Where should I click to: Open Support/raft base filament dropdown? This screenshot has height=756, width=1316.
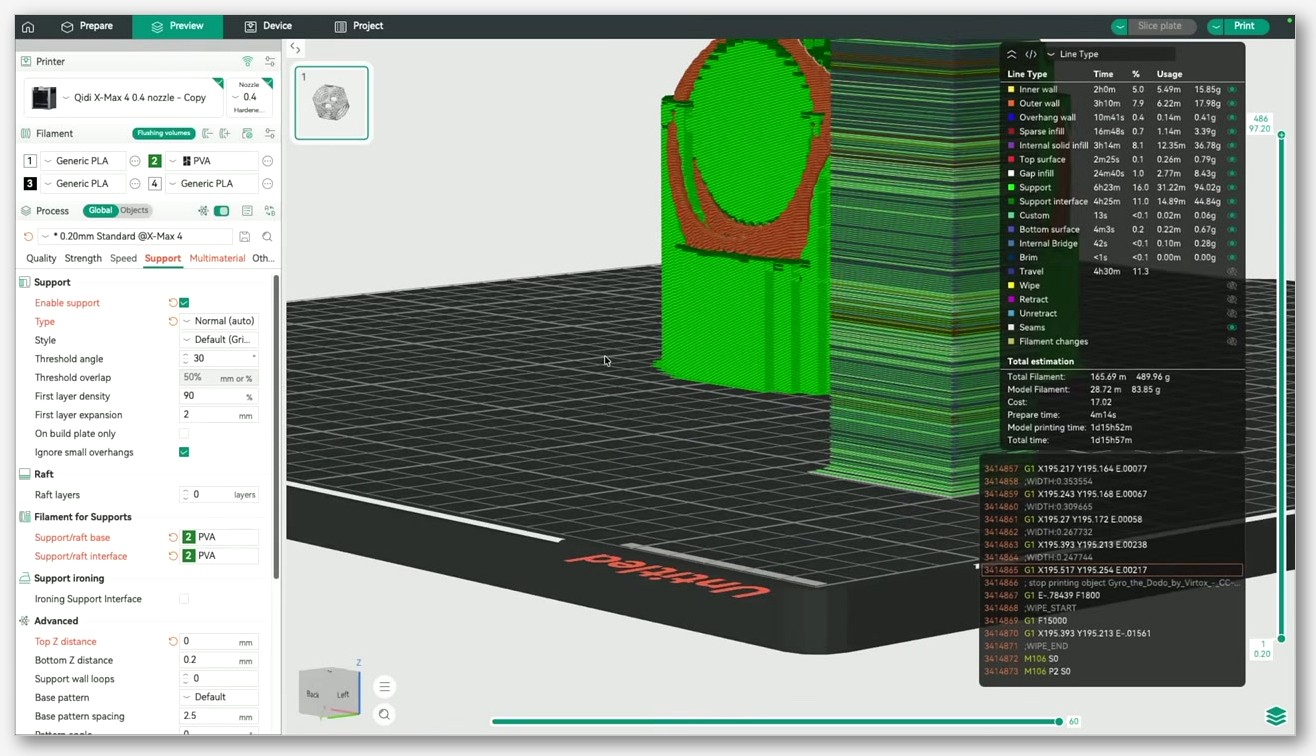coord(219,537)
